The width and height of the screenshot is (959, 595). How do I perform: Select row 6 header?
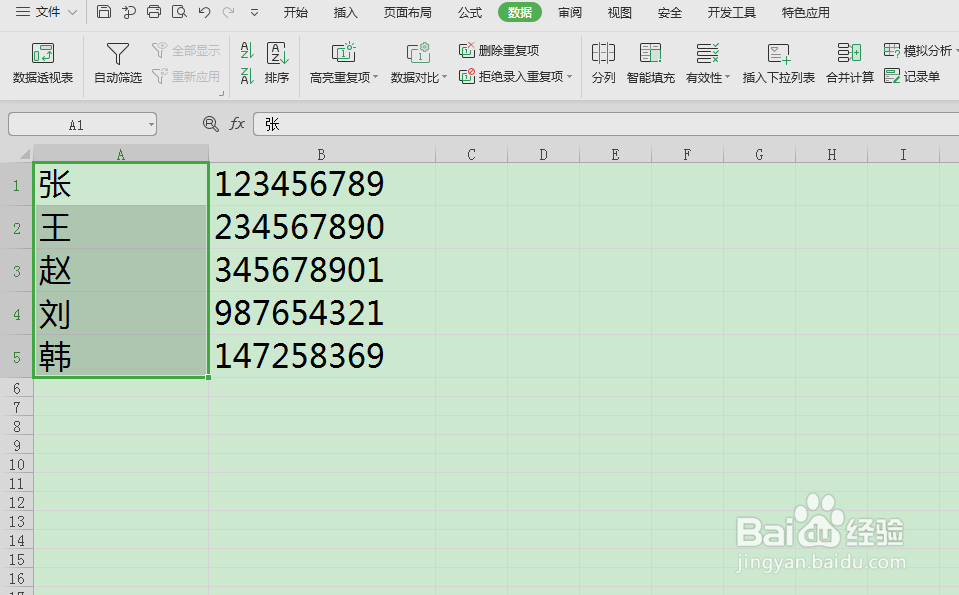[17, 388]
